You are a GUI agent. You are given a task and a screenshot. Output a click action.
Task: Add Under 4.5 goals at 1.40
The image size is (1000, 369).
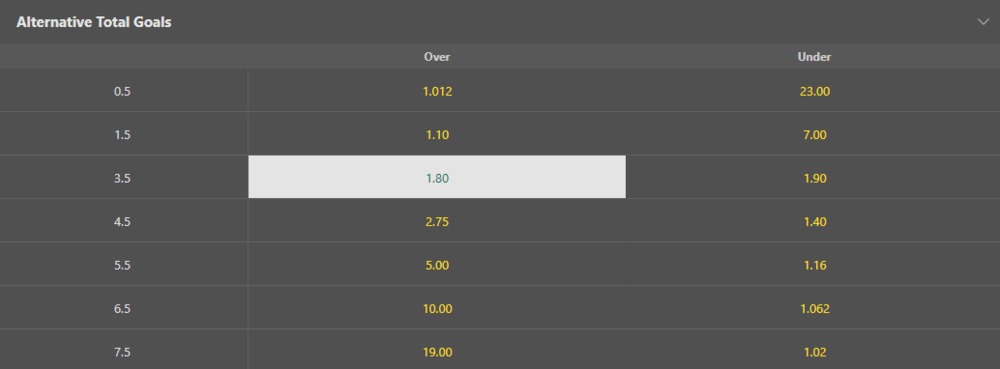click(x=814, y=221)
